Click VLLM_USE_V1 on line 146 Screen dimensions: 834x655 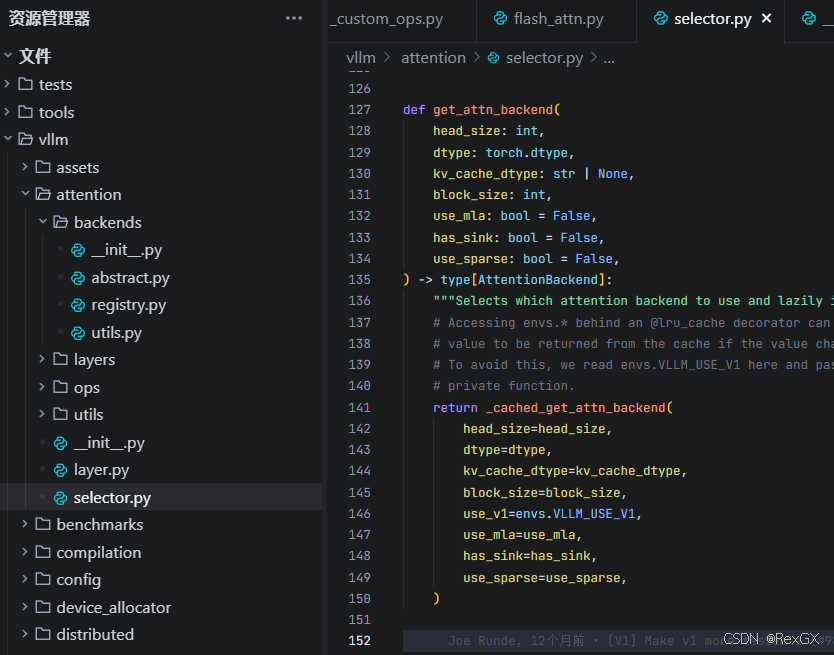click(594, 513)
